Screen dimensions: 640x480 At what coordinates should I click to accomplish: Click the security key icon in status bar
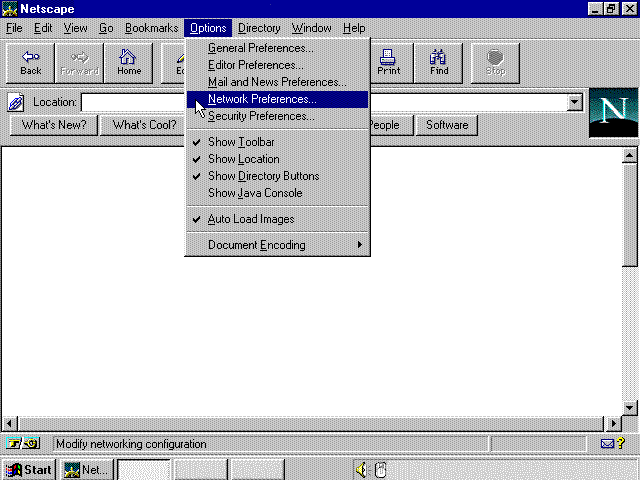coord(23,443)
